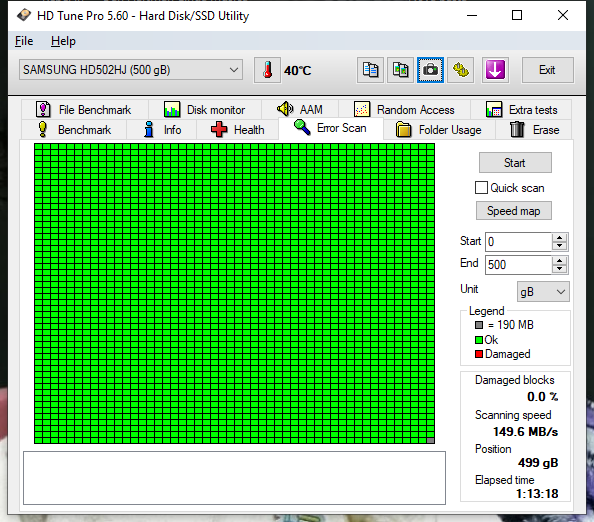Click the purple down-arrow toolbar icon

[x=495, y=70]
